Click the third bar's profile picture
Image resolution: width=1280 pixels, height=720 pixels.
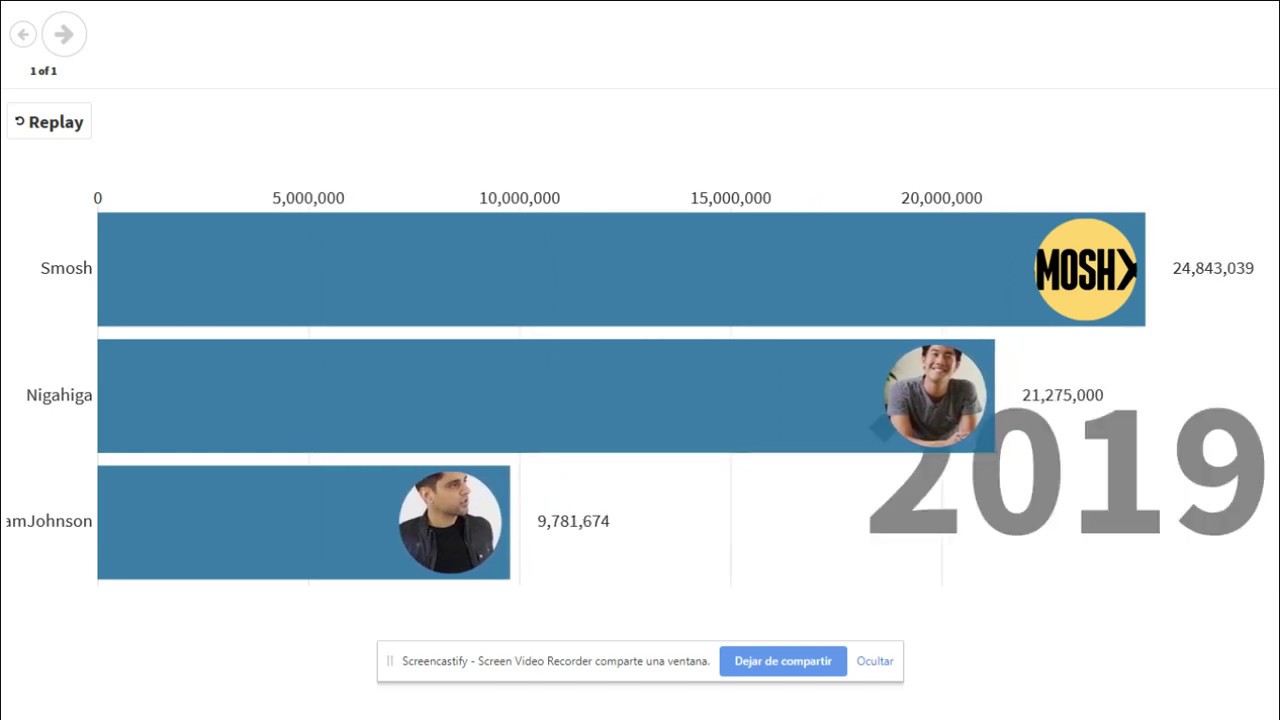click(x=450, y=522)
